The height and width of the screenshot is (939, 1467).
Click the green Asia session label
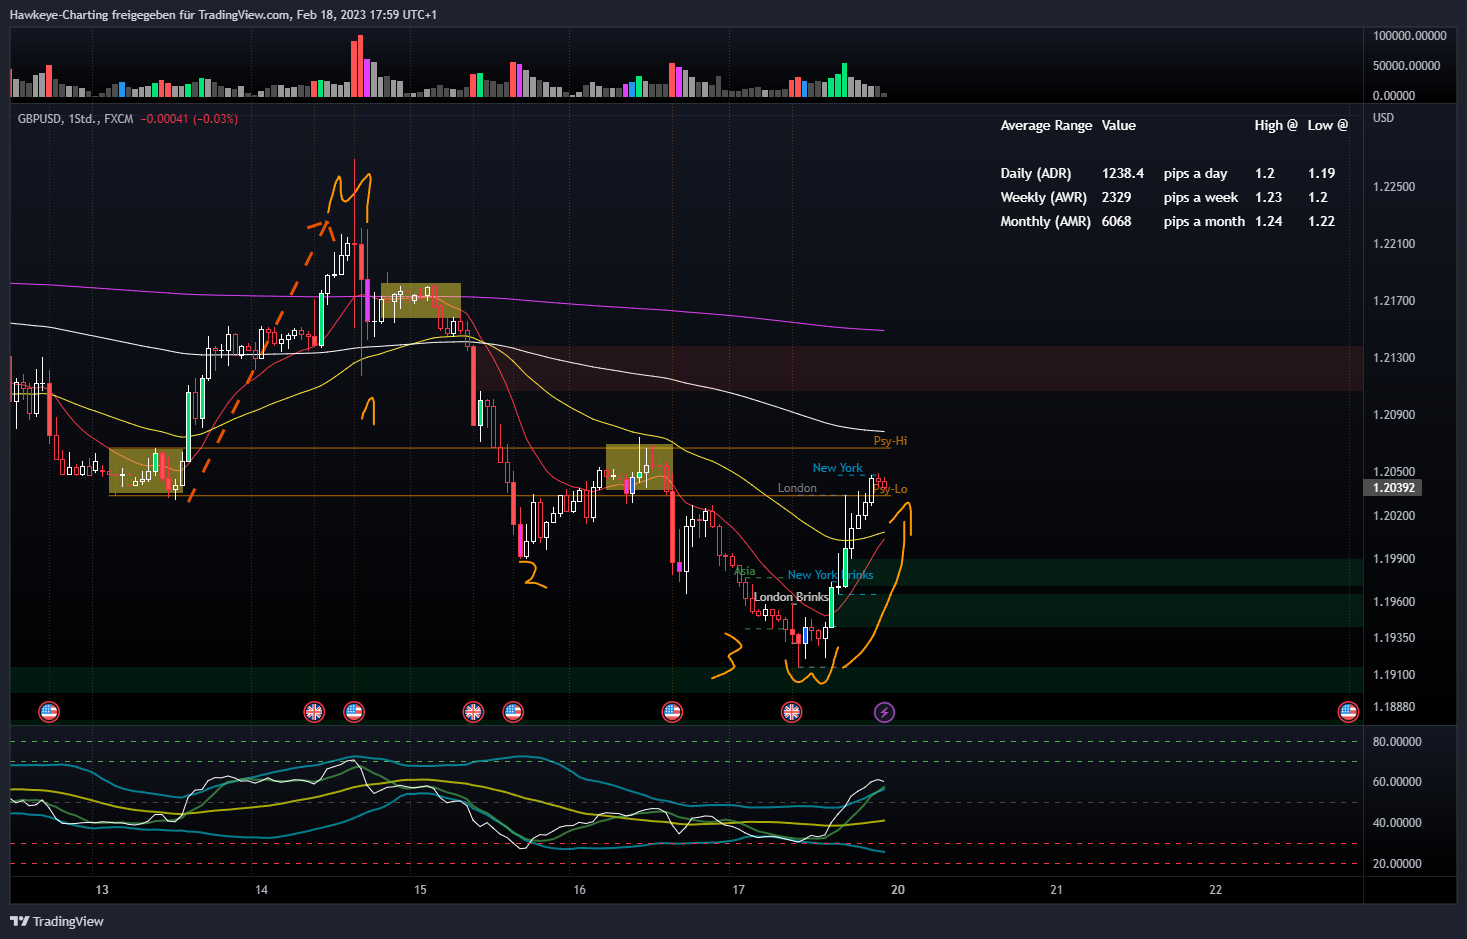[x=745, y=572]
